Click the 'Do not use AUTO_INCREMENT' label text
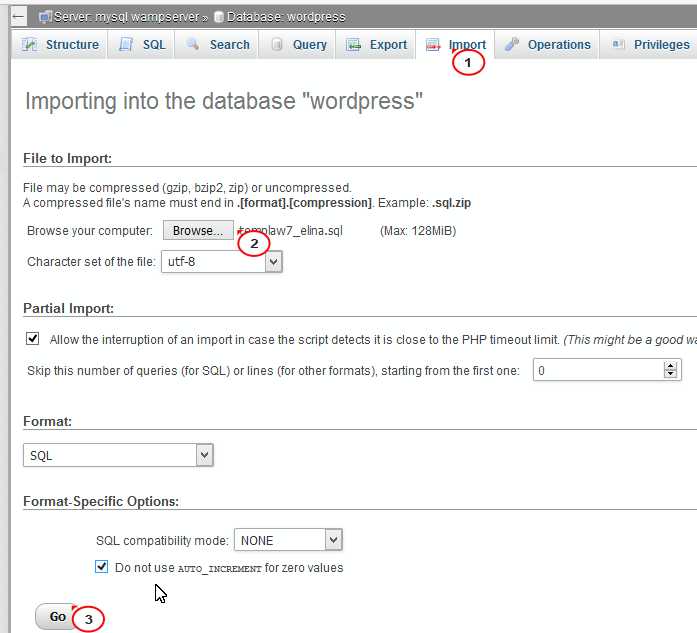The height and width of the screenshot is (633, 697). coord(229,568)
